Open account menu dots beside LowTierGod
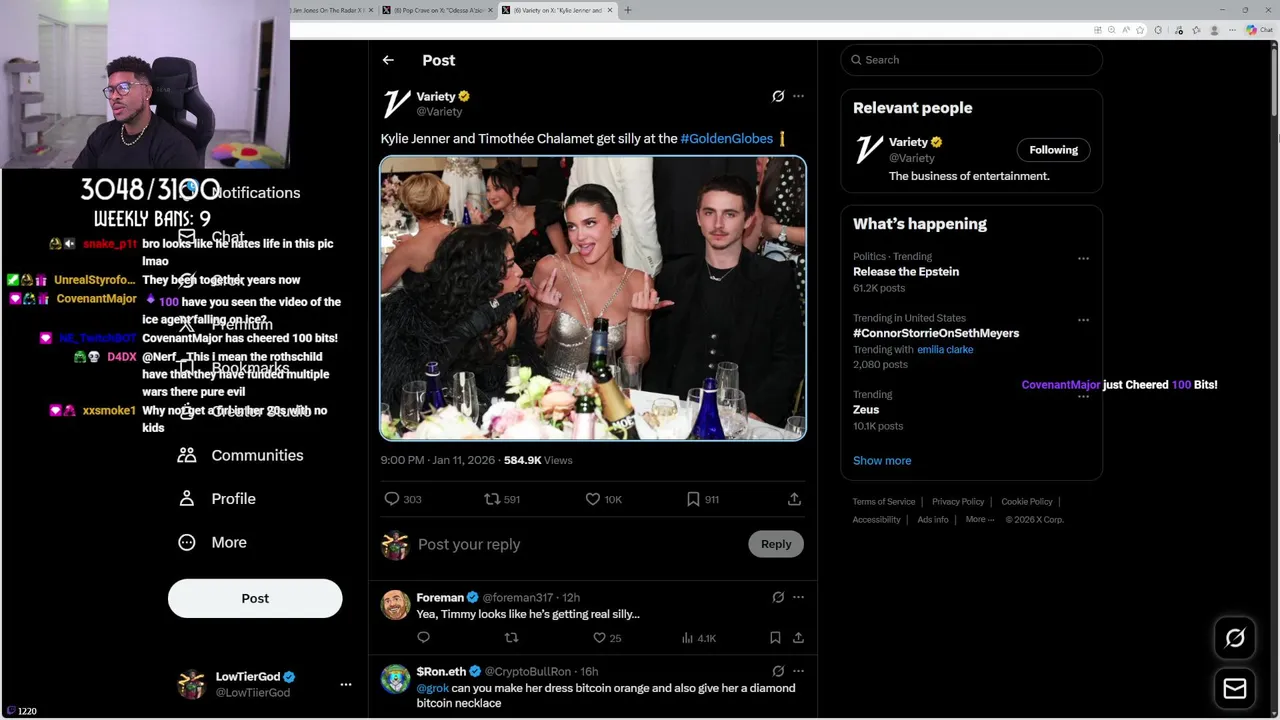 tap(346, 685)
